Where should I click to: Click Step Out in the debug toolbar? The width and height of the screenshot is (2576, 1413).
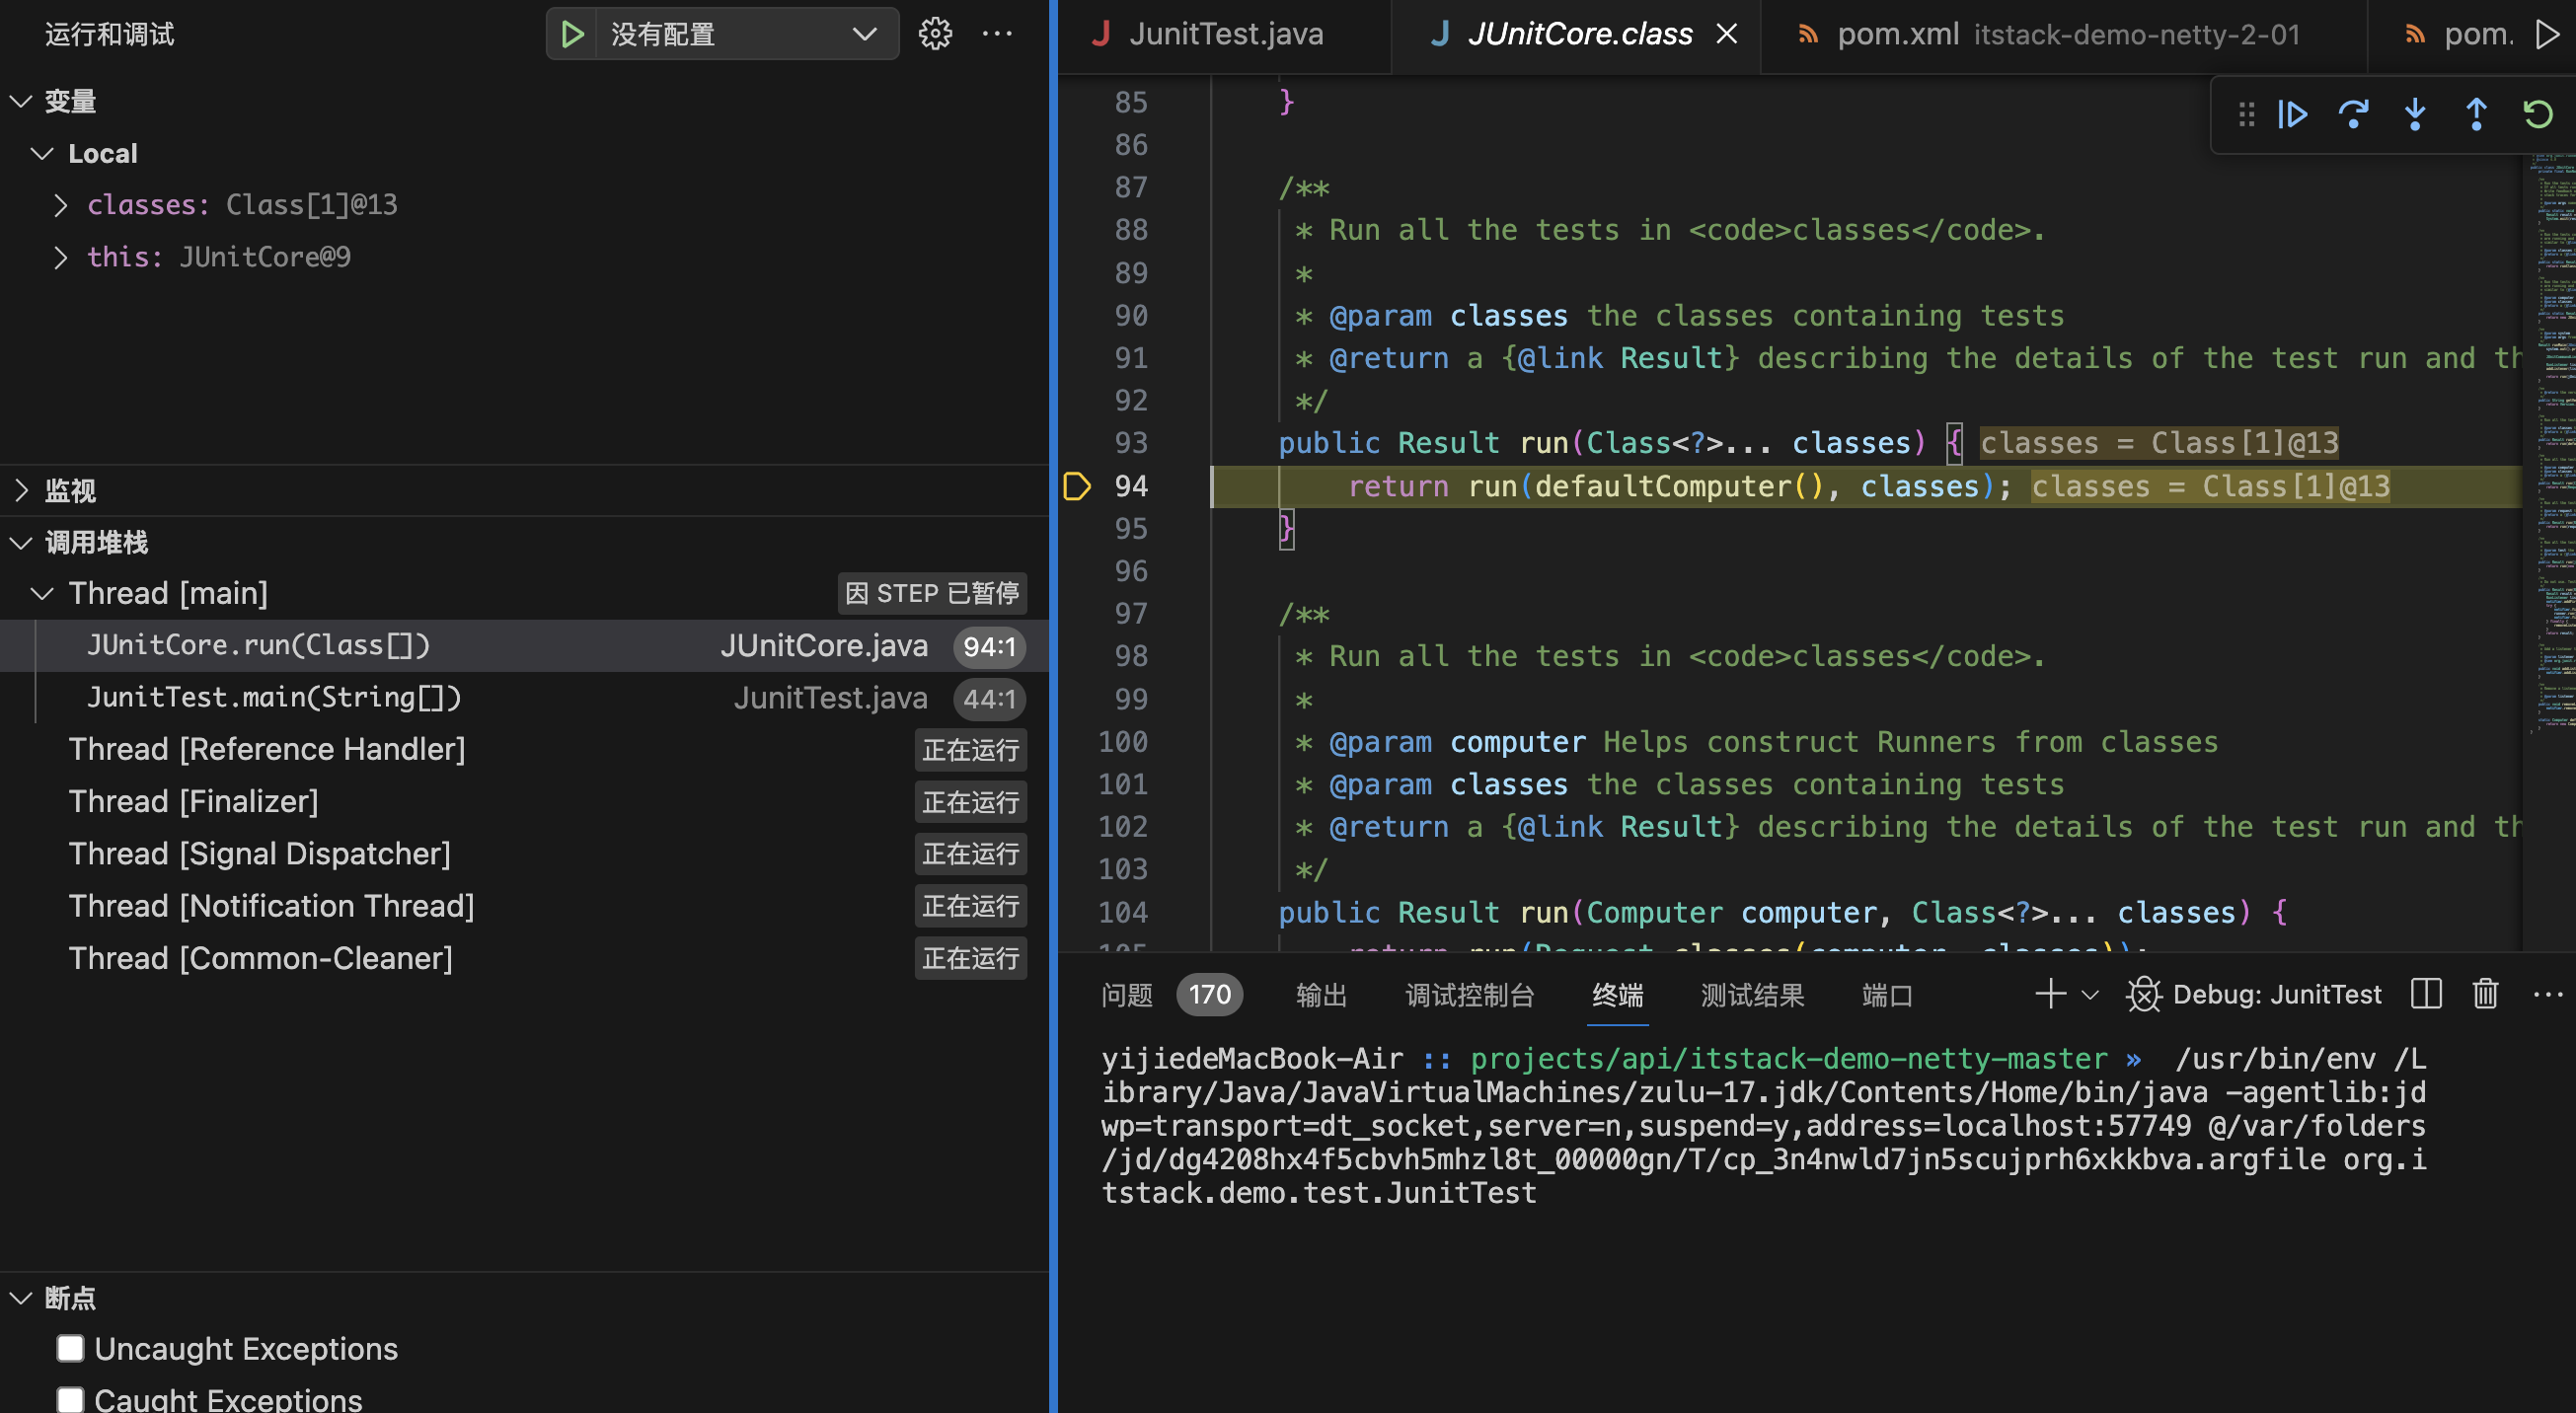click(x=2476, y=114)
